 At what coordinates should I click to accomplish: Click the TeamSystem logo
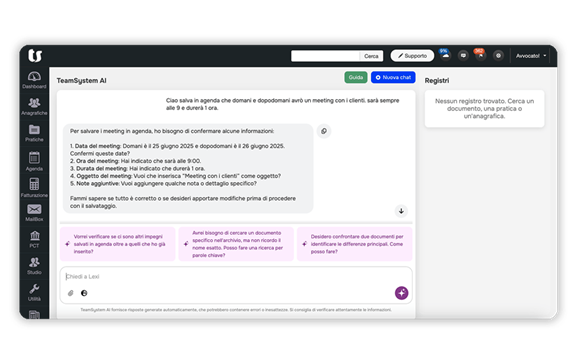click(x=35, y=55)
